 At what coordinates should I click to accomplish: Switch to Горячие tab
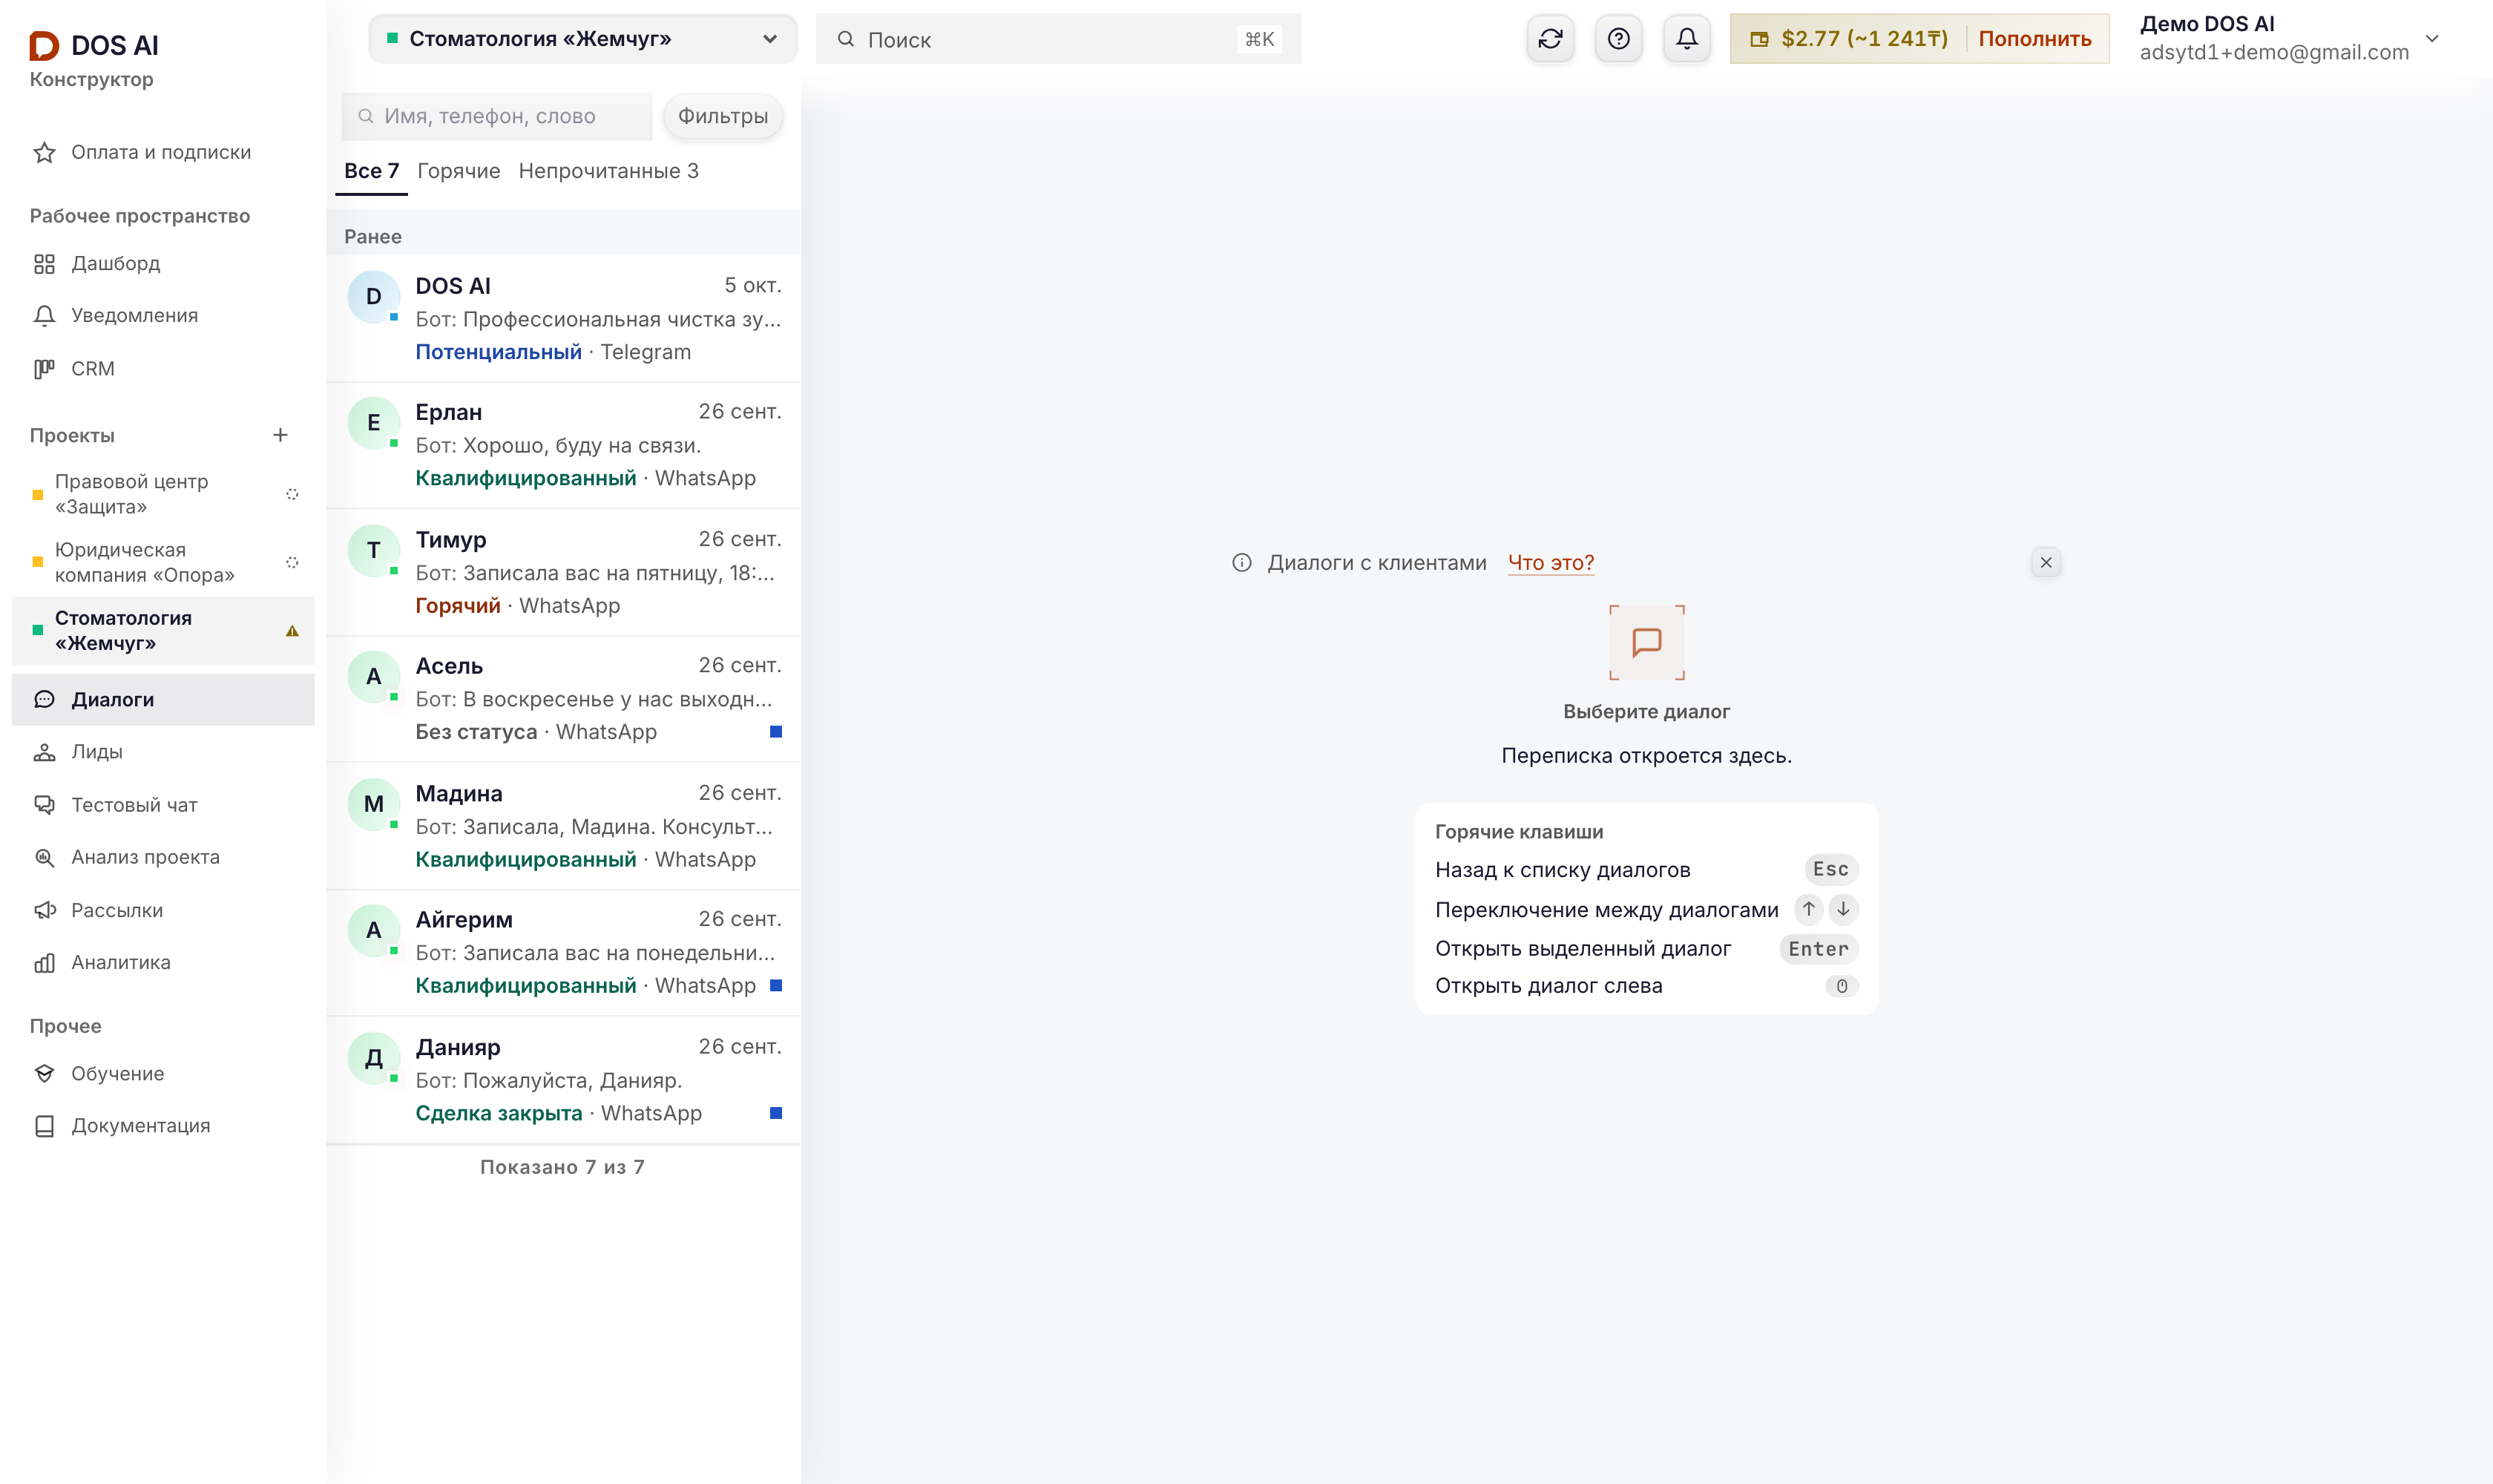click(x=458, y=171)
